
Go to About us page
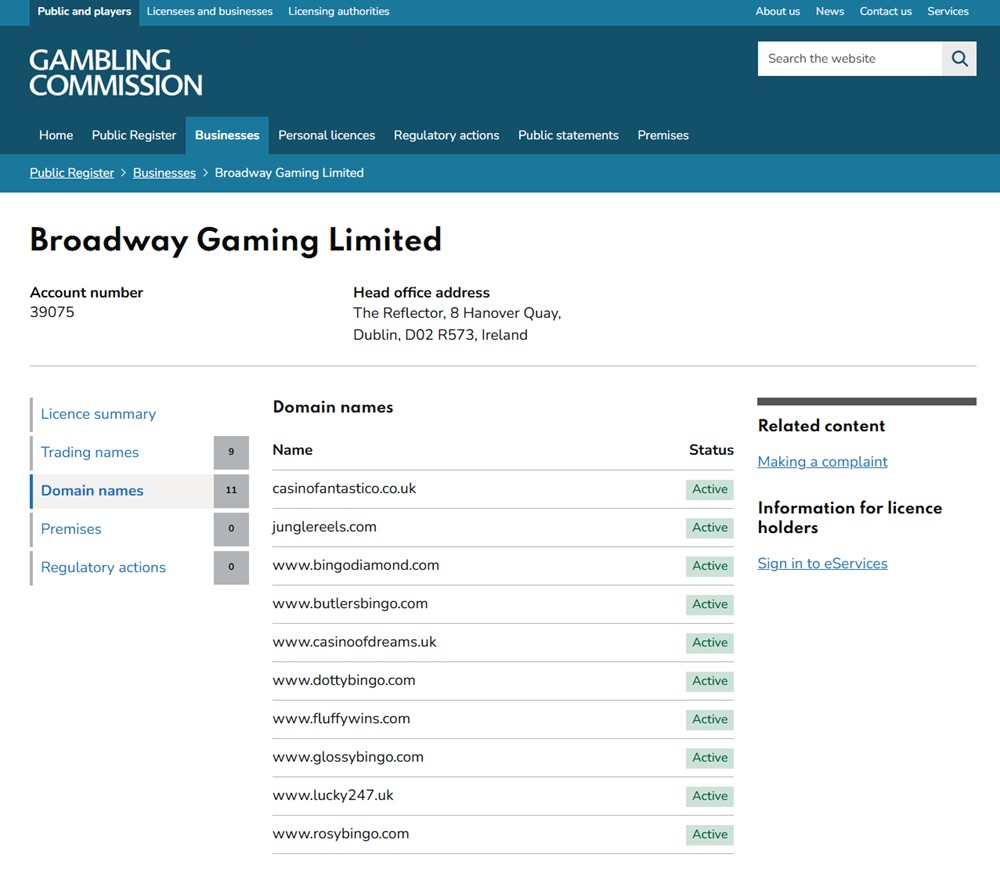[777, 11]
